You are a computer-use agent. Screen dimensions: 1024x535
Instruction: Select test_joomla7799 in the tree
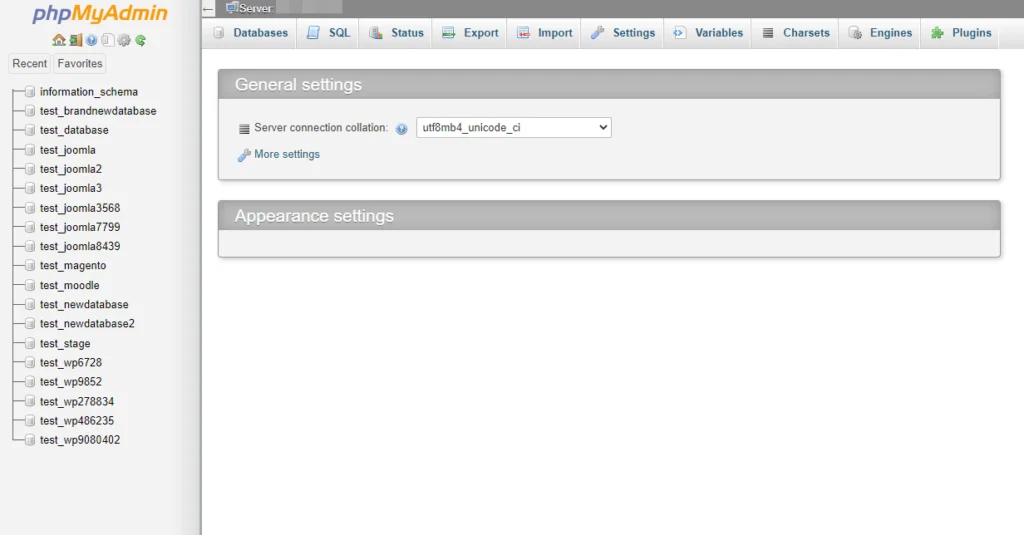pyautogui.click(x=80, y=227)
